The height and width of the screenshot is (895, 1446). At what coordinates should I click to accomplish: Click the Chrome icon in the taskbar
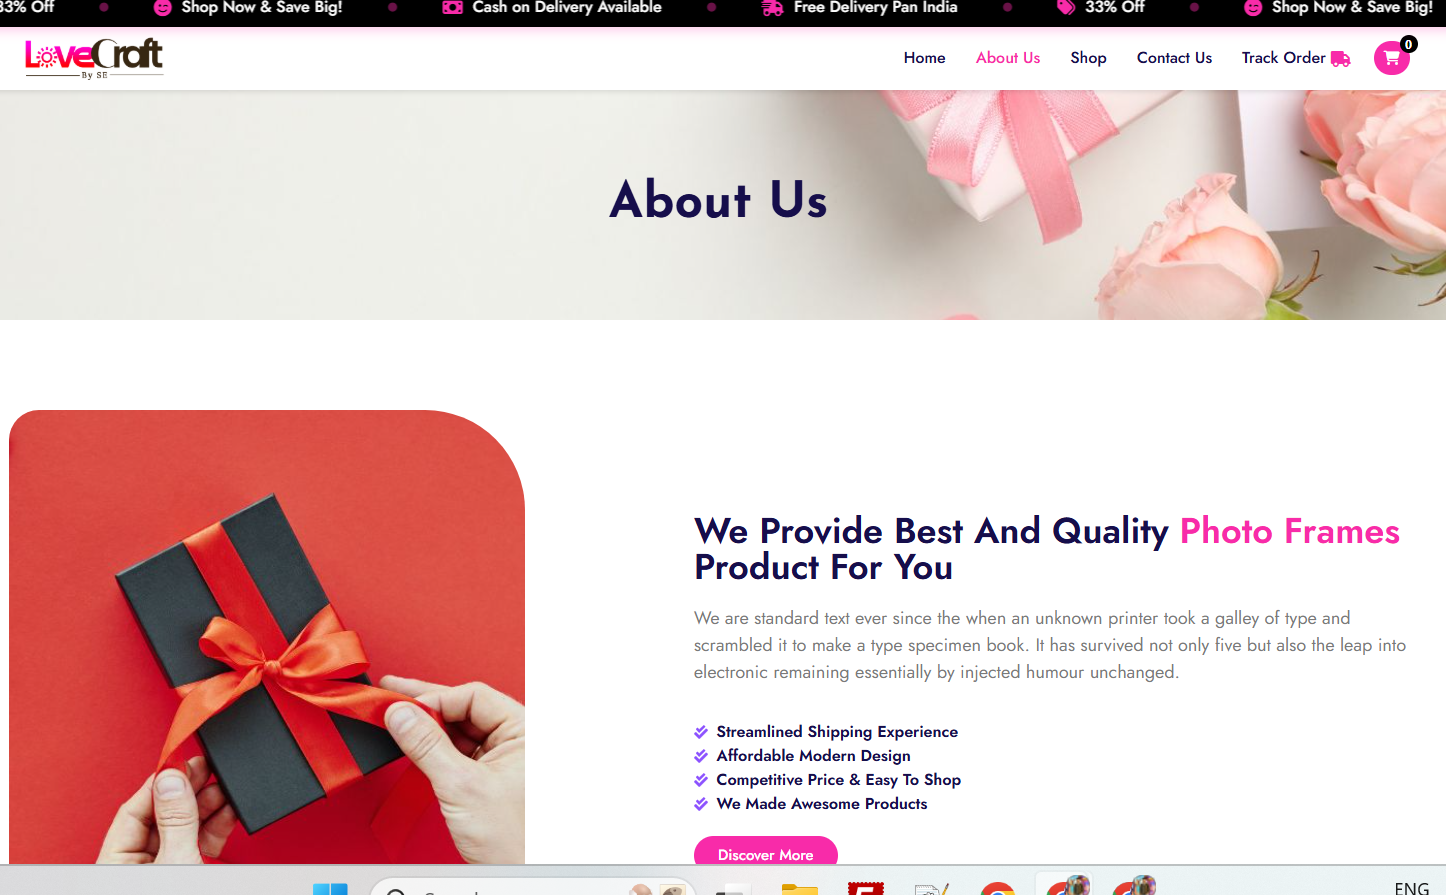pos(998,888)
